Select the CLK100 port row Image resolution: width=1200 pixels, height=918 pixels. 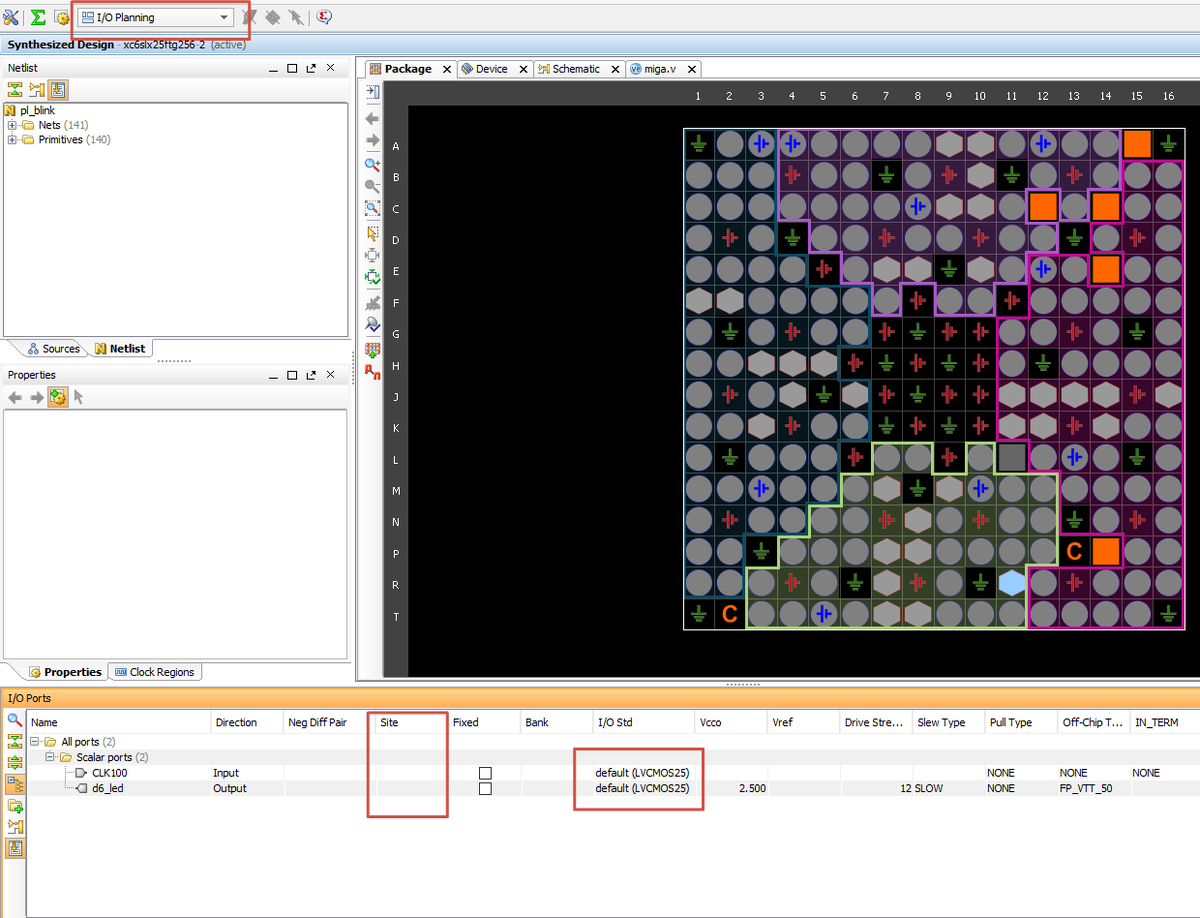[612, 773]
